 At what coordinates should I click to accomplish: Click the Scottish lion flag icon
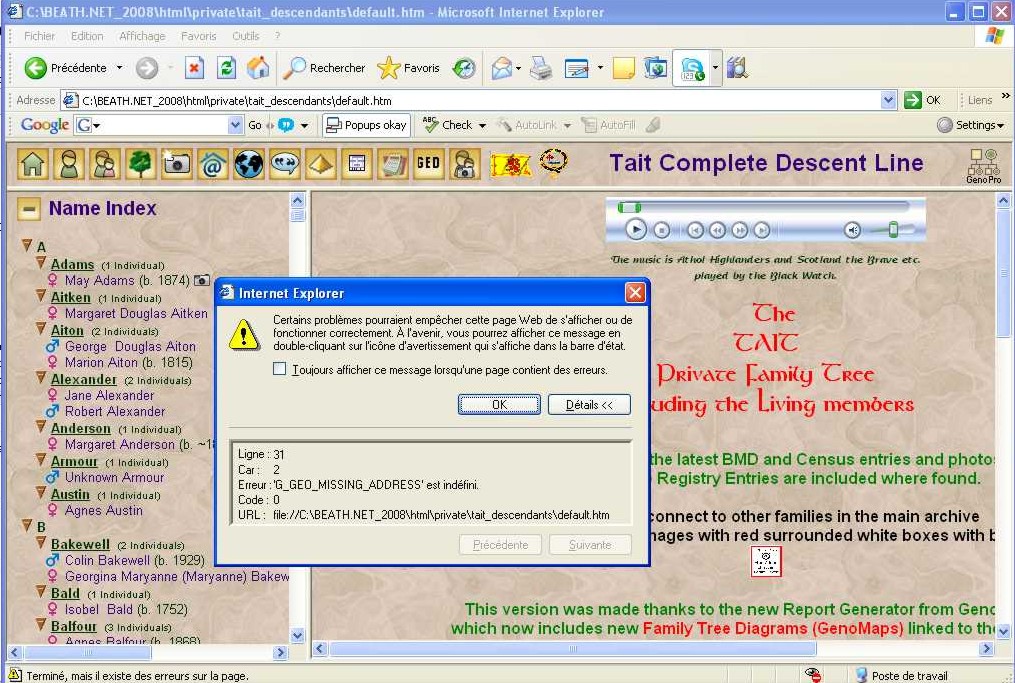tap(510, 164)
